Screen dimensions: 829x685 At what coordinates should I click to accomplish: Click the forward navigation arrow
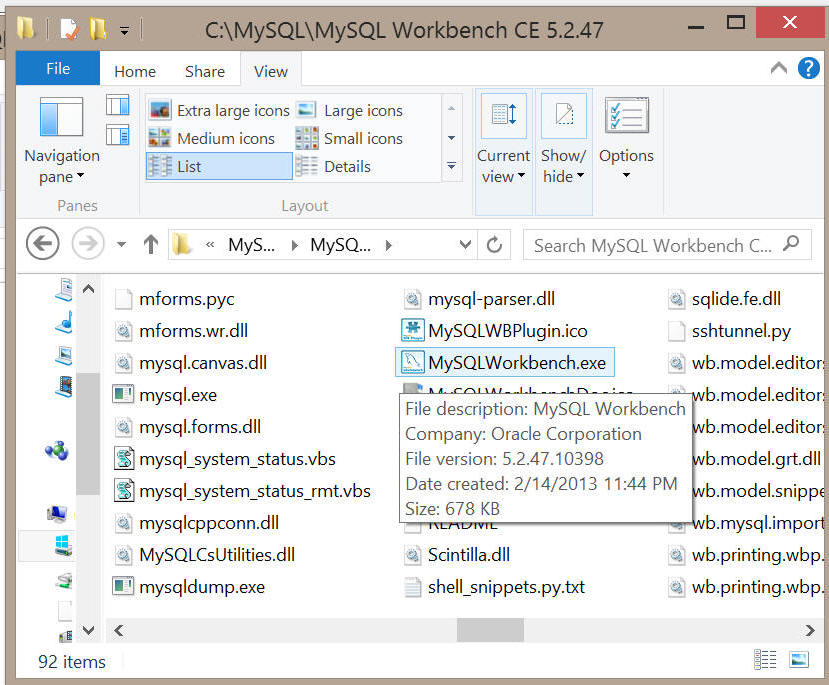point(88,244)
